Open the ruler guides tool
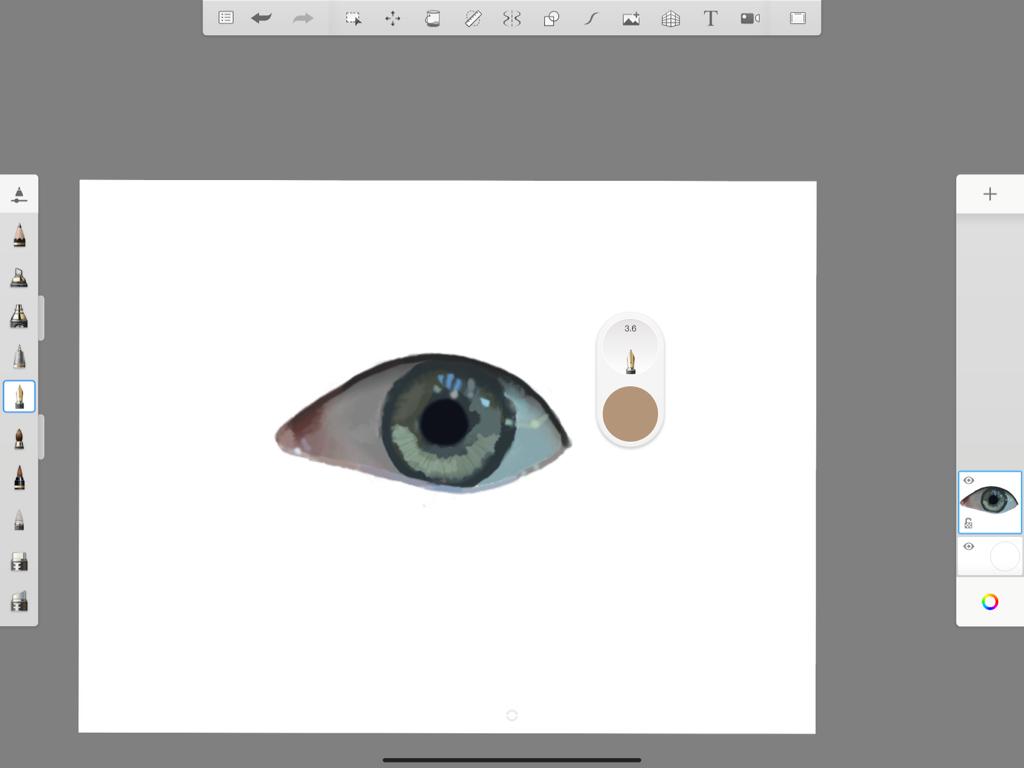The width and height of the screenshot is (1024, 768). point(473,18)
